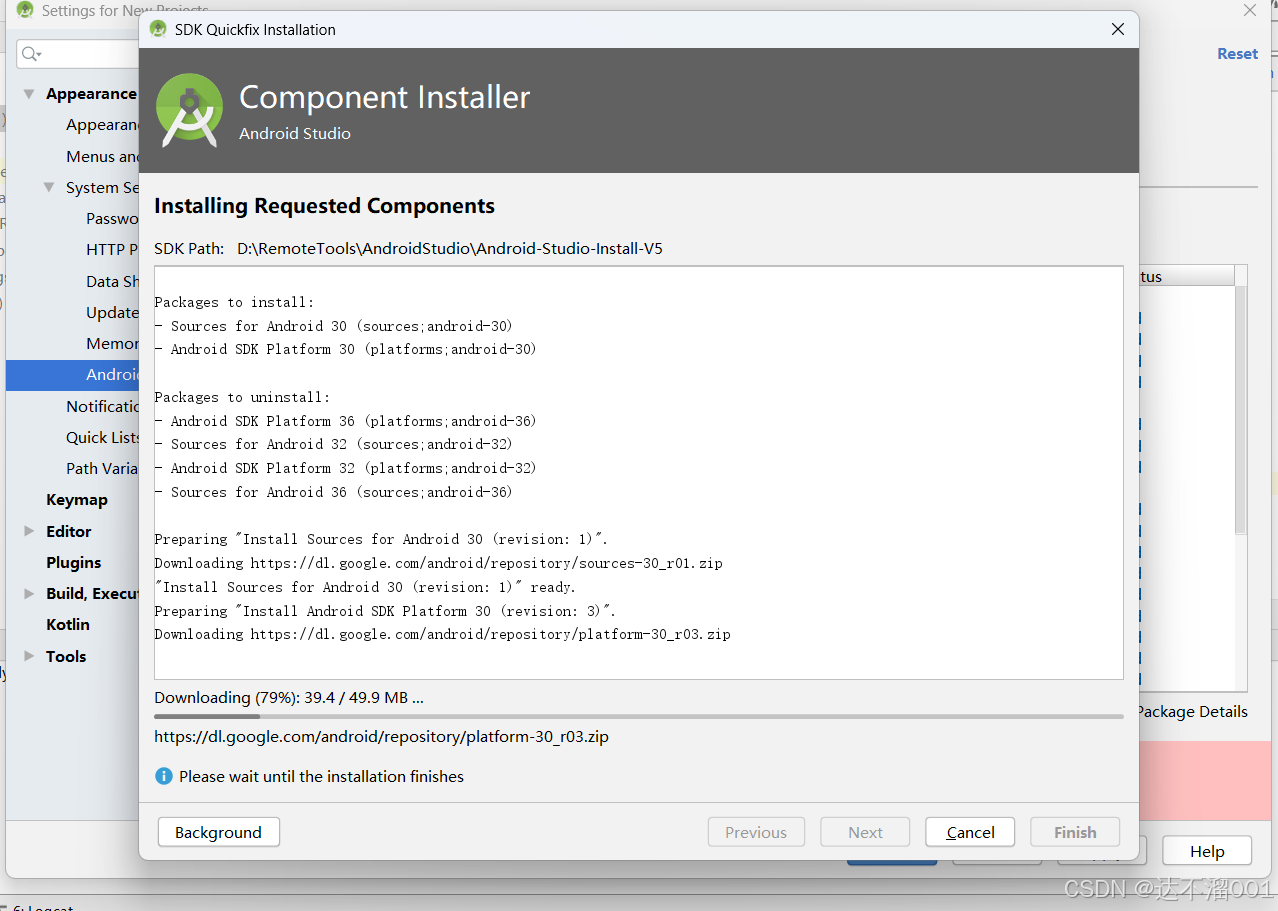Click the Background button
This screenshot has width=1278, height=911.
218,832
